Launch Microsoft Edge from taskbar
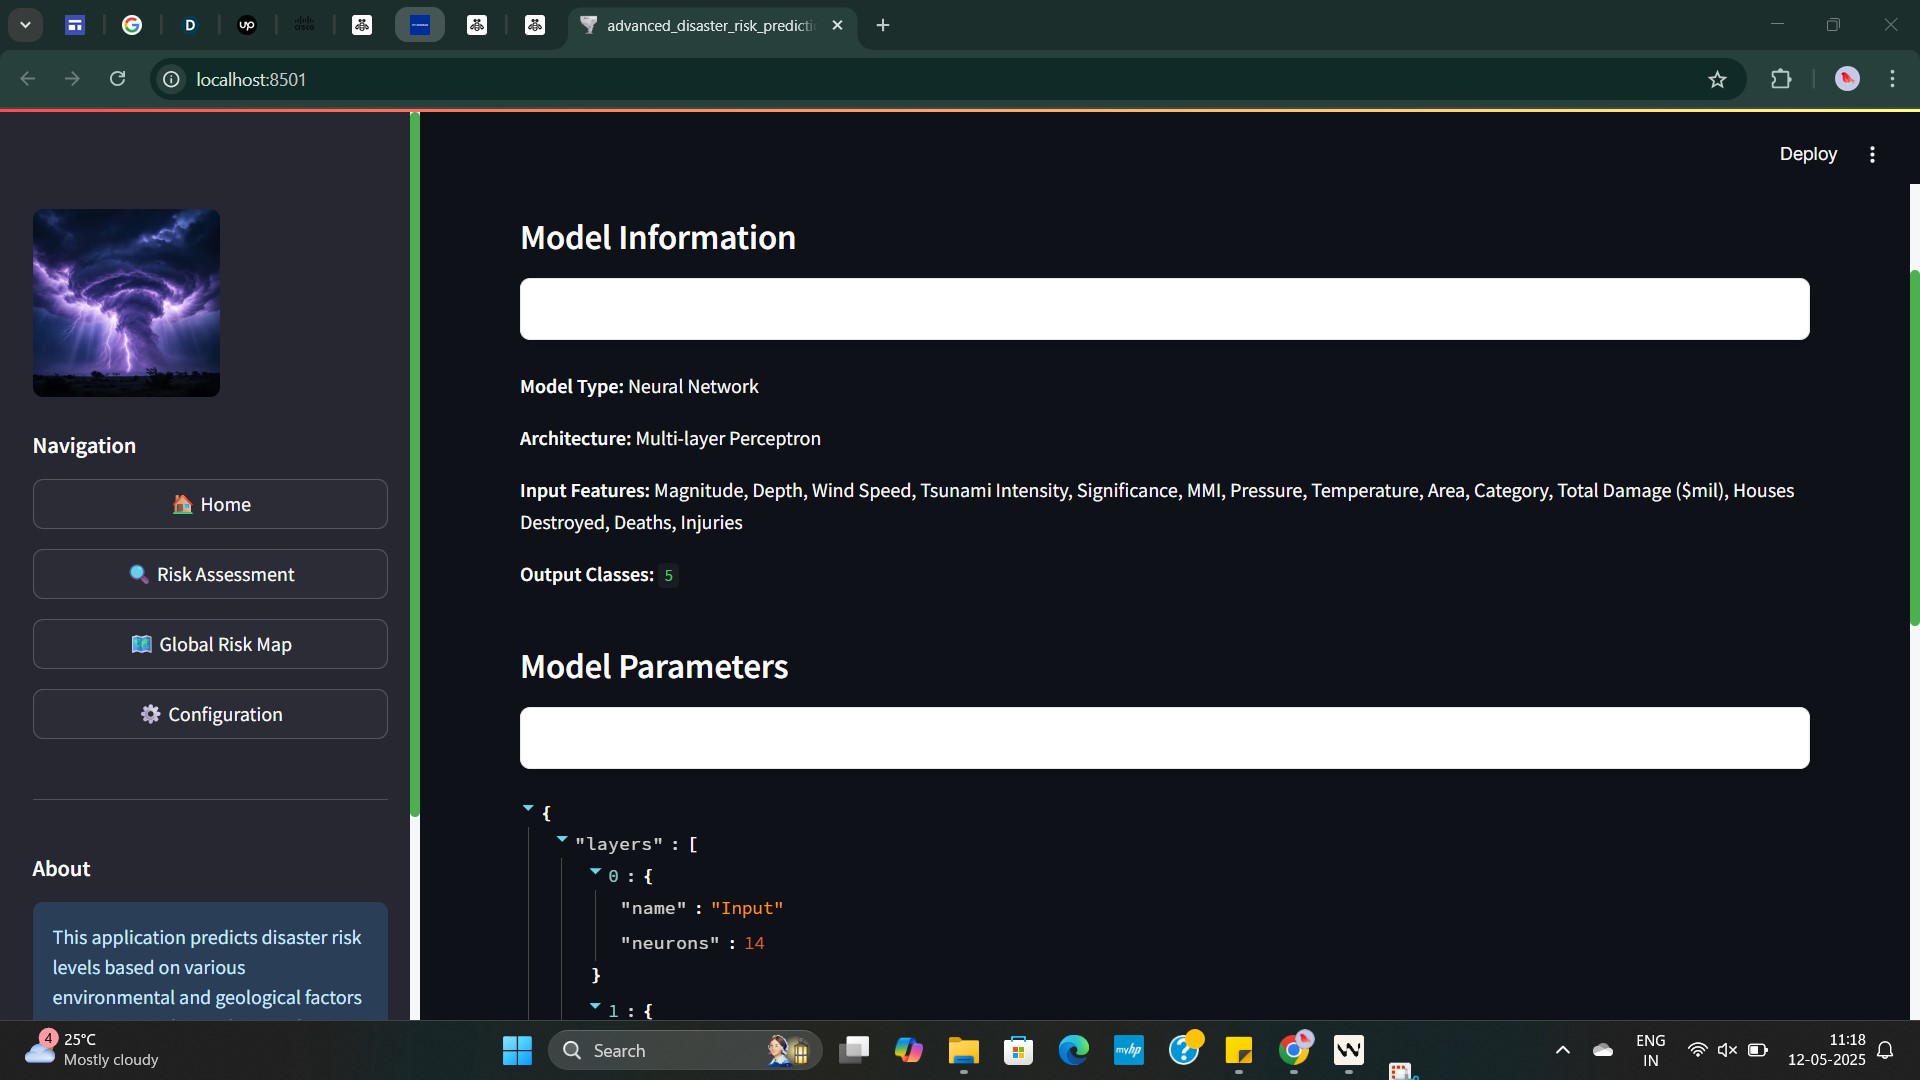The height and width of the screenshot is (1080, 1920). pyautogui.click(x=1073, y=1051)
